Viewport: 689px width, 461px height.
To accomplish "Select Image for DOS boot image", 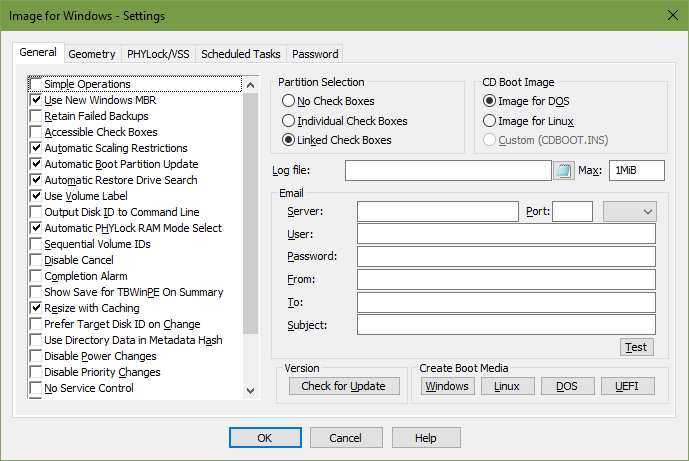I will click(489, 101).
